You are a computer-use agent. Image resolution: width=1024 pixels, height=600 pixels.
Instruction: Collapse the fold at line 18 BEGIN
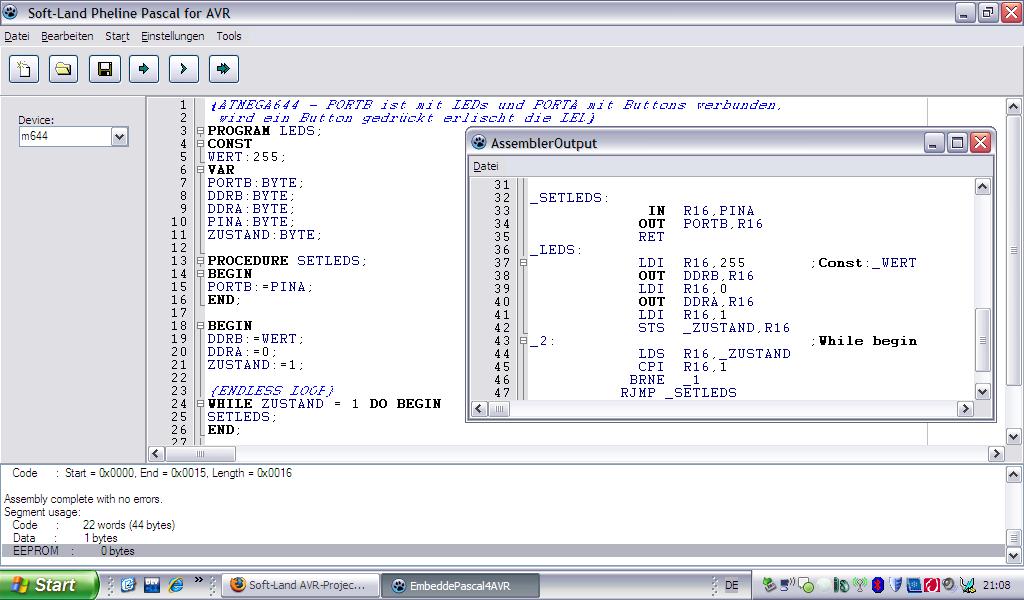(x=200, y=326)
